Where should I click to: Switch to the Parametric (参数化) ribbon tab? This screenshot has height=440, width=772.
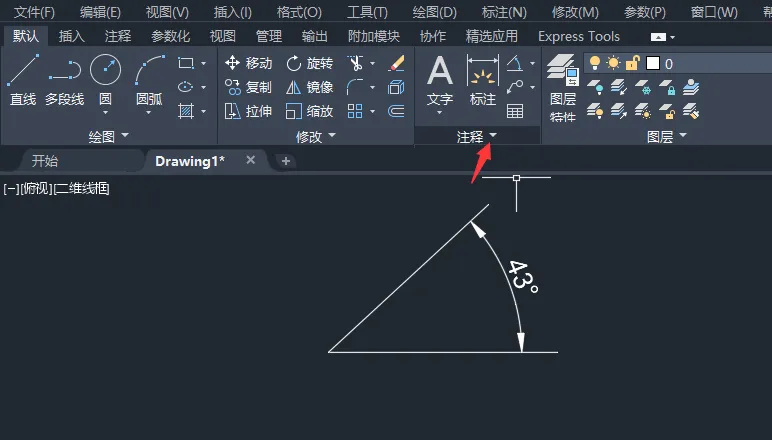(170, 36)
